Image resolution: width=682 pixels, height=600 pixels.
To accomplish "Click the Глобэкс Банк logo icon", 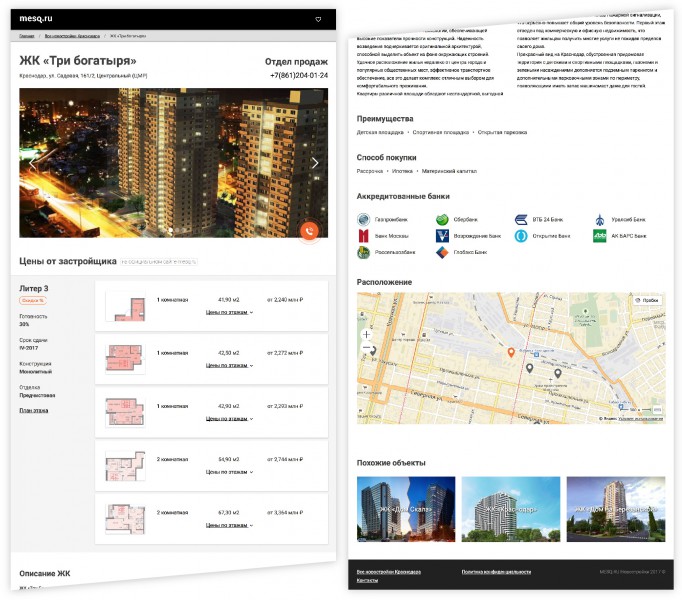I will 442,252.
